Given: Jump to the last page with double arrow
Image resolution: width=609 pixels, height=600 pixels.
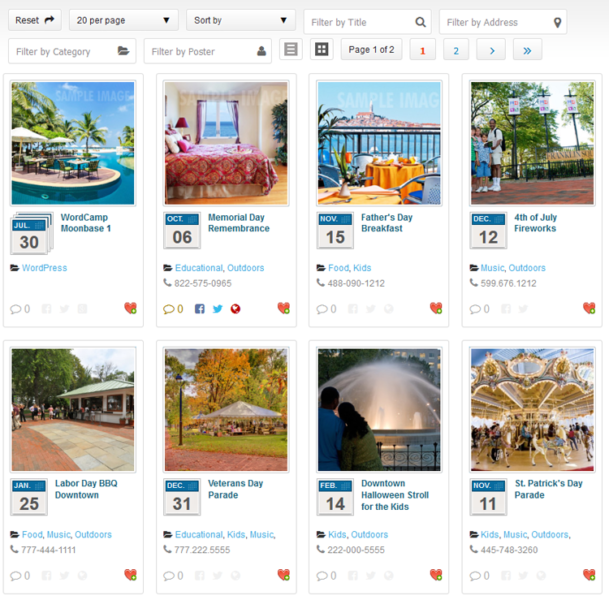Looking at the screenshot, I should [527, 50].
